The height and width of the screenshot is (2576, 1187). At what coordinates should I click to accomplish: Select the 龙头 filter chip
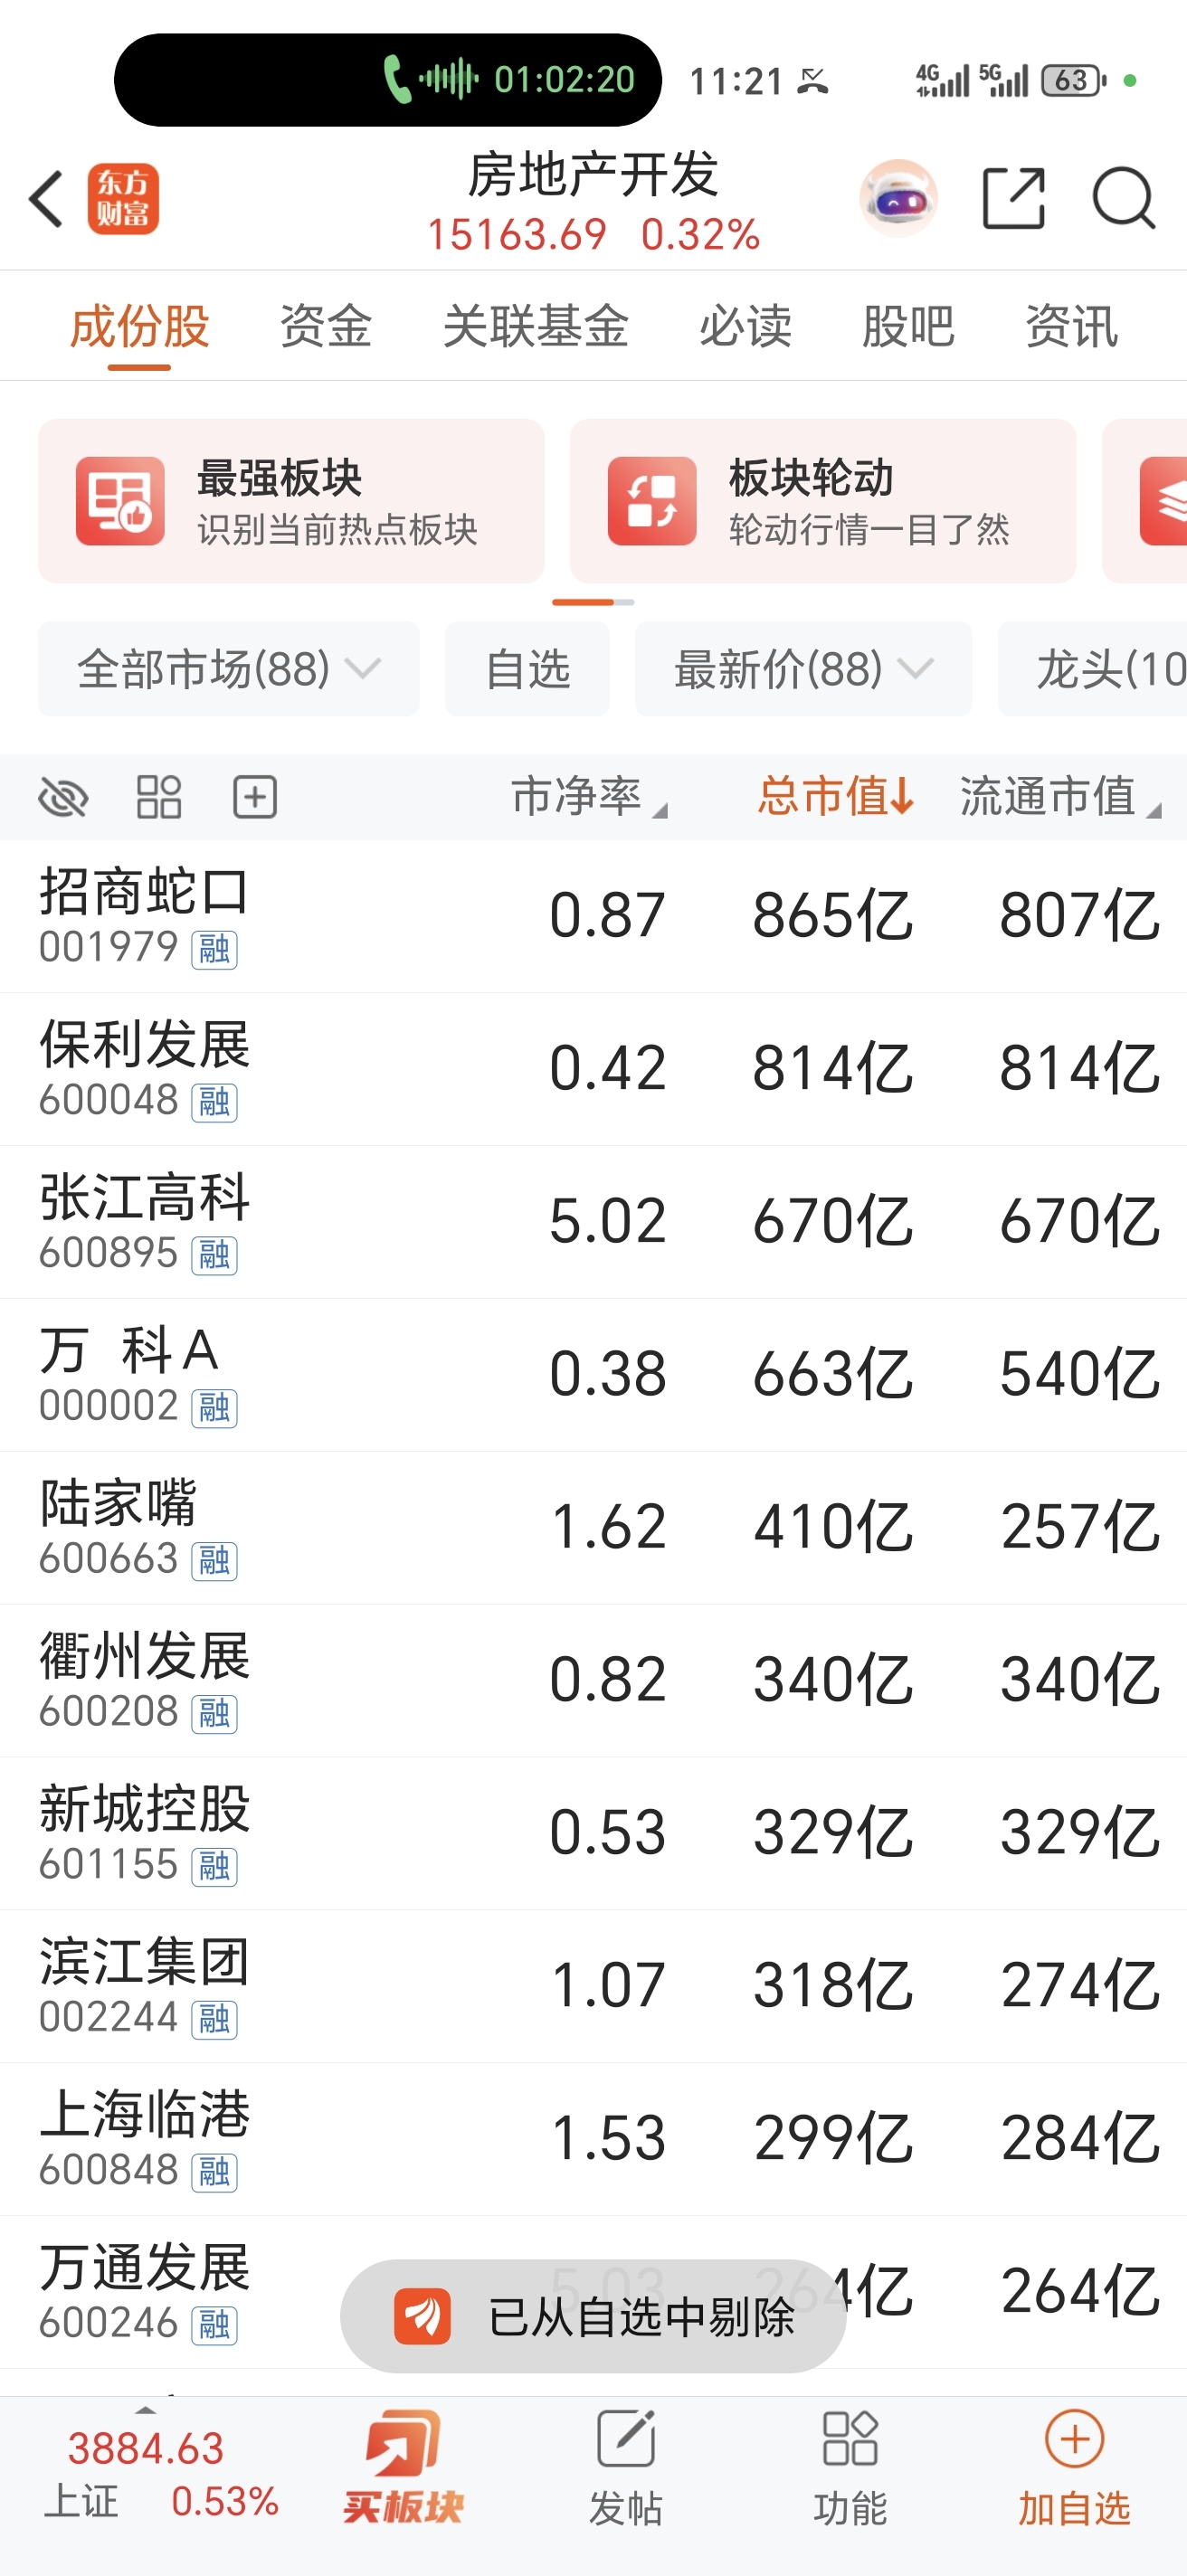(1092, 669)
